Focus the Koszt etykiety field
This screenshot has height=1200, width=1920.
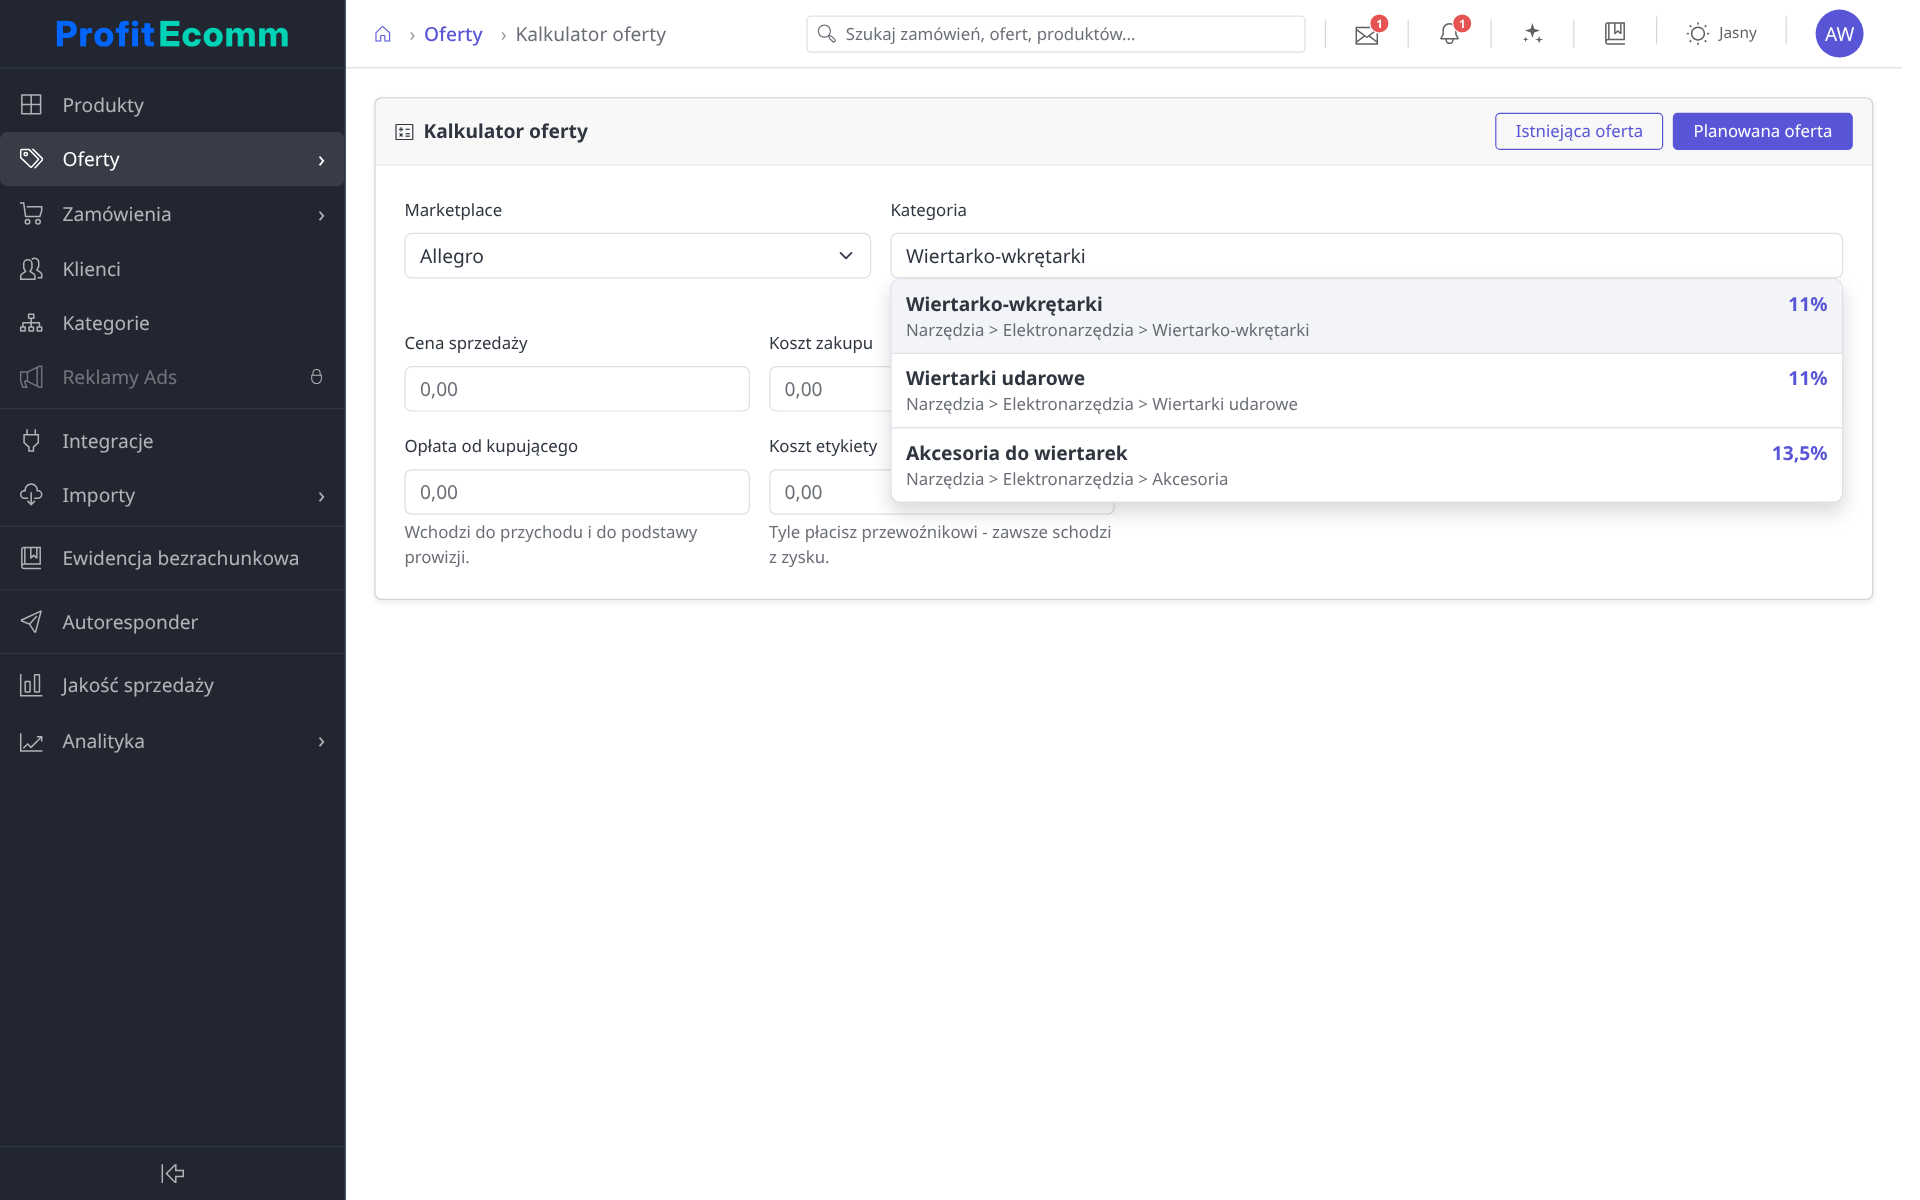(x=830, y=492)
